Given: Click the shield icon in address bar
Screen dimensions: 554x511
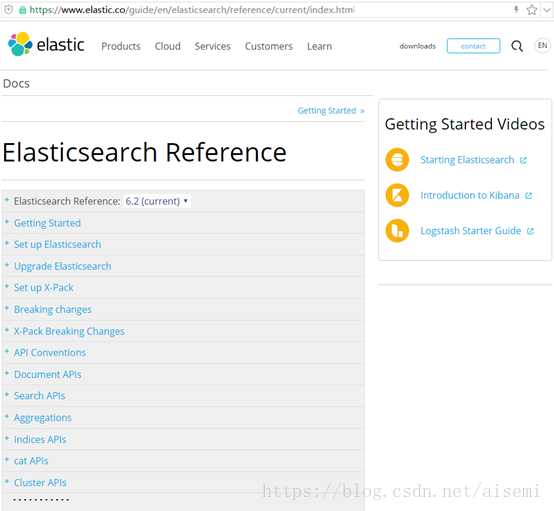Looking at the screenshot, I should tap(8, 10).
